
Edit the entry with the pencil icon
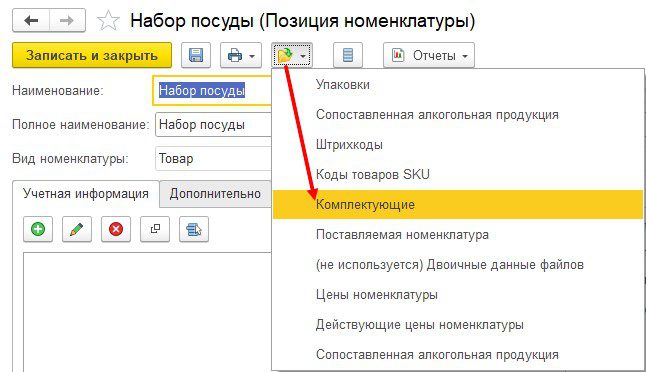(x=77, y=229)
